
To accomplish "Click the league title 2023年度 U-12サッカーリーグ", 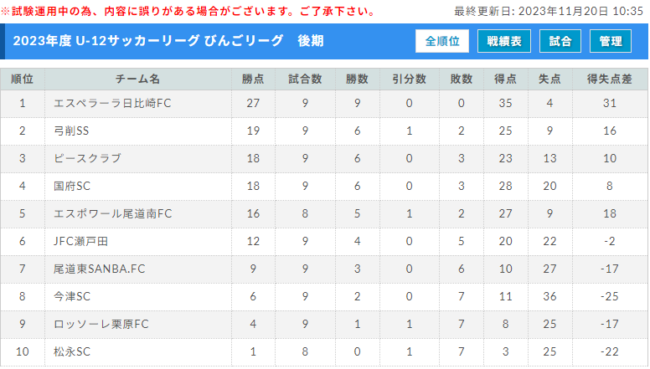I will pos(106,41).
